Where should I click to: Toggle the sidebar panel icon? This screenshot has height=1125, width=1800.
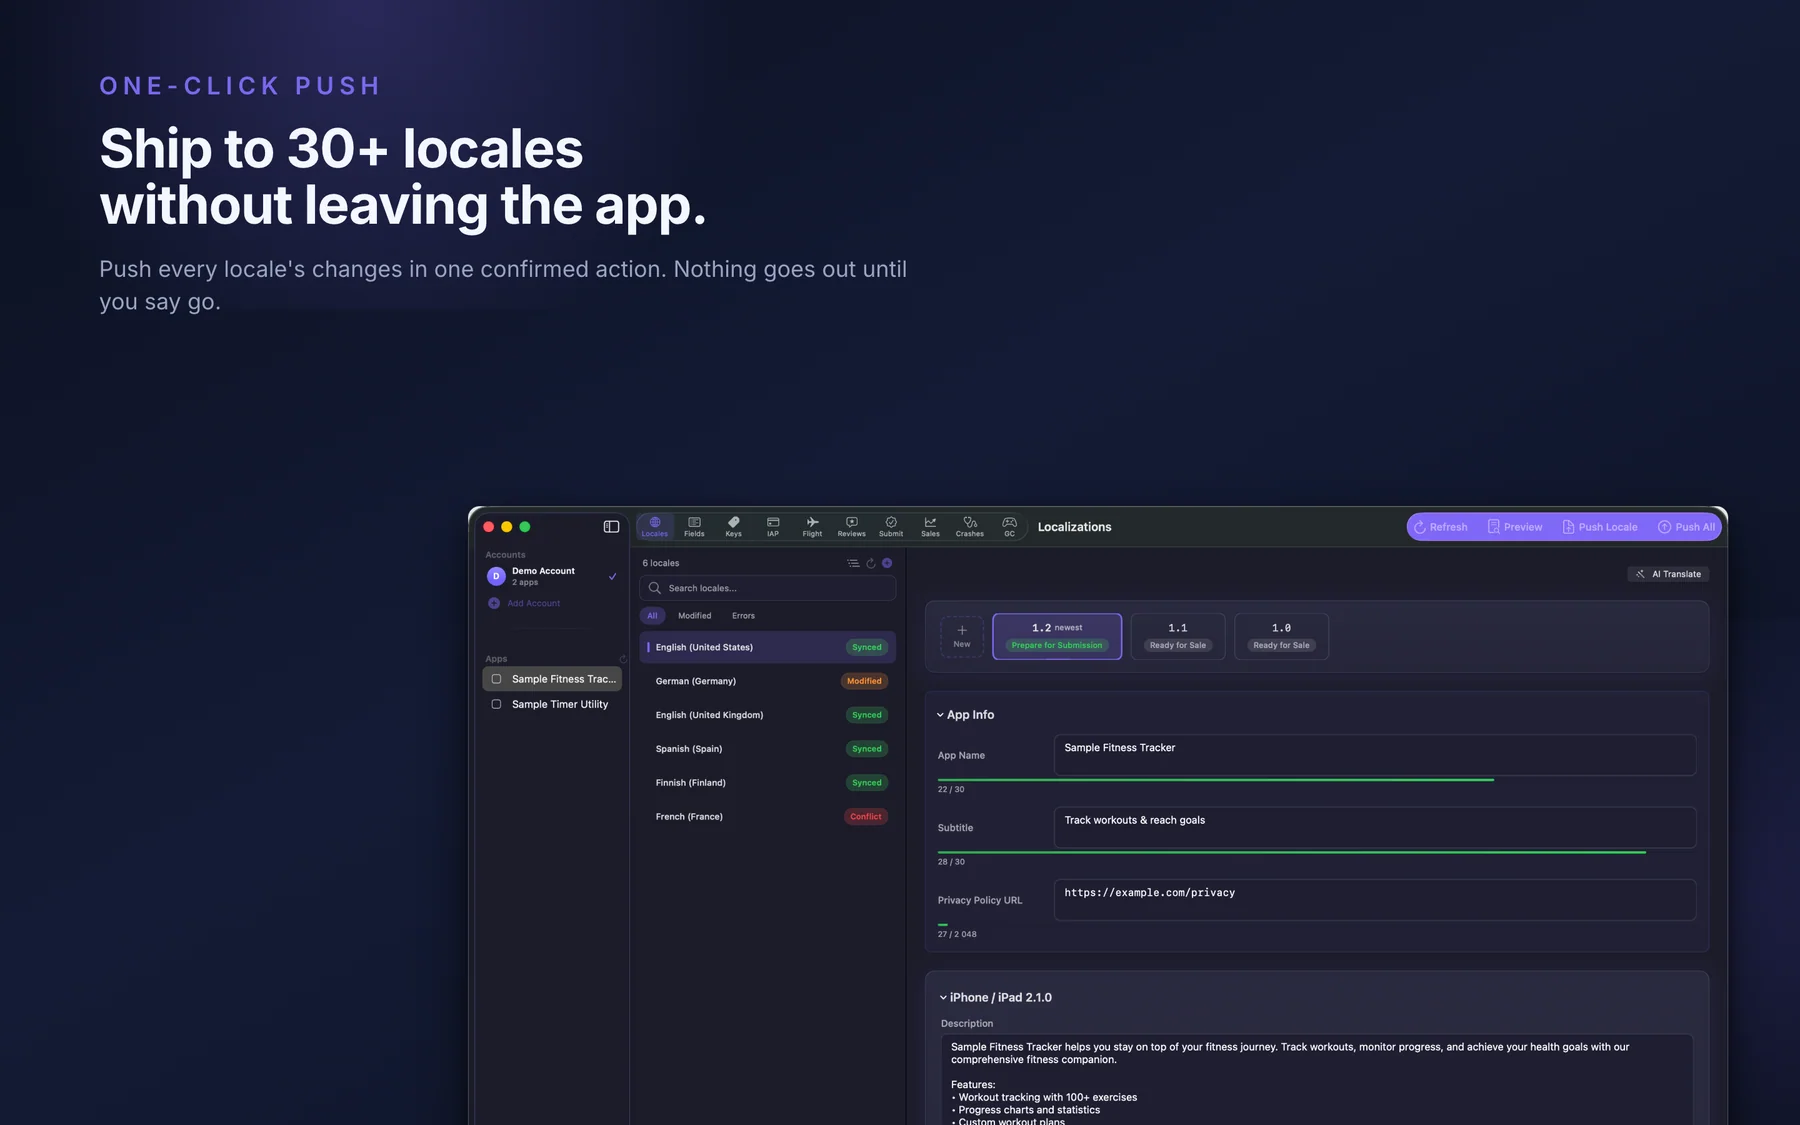[611, 527]
